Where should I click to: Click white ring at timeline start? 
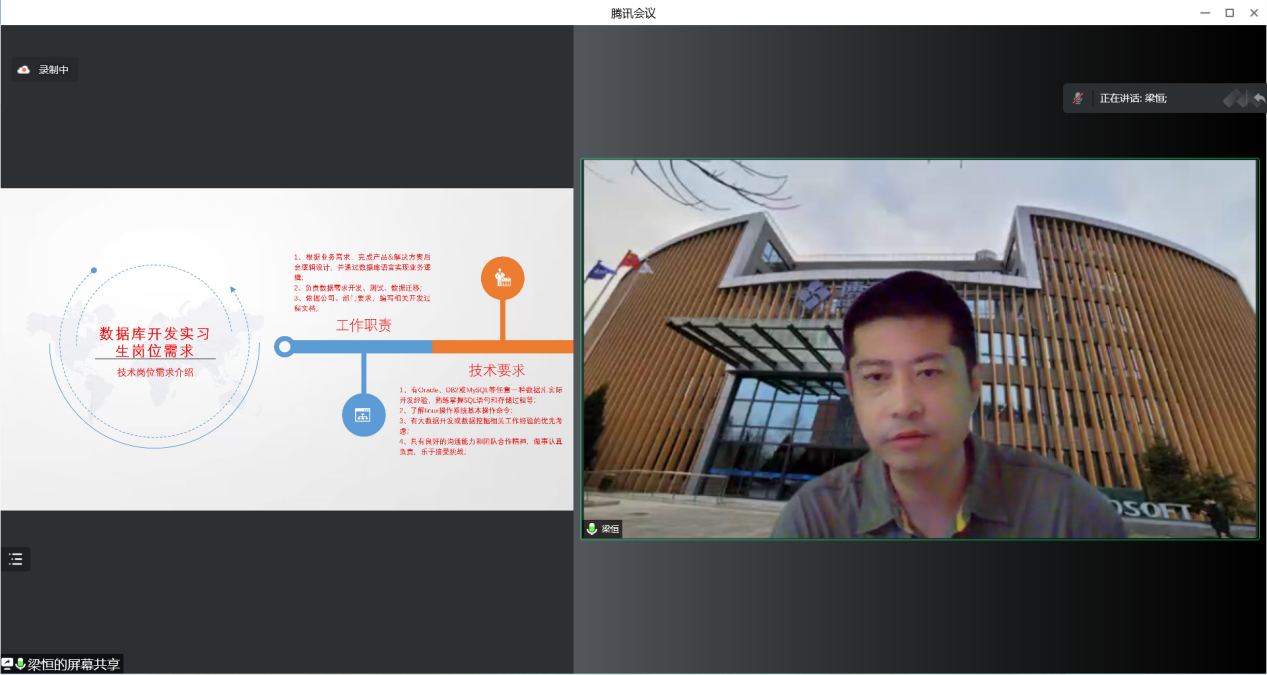285,347
